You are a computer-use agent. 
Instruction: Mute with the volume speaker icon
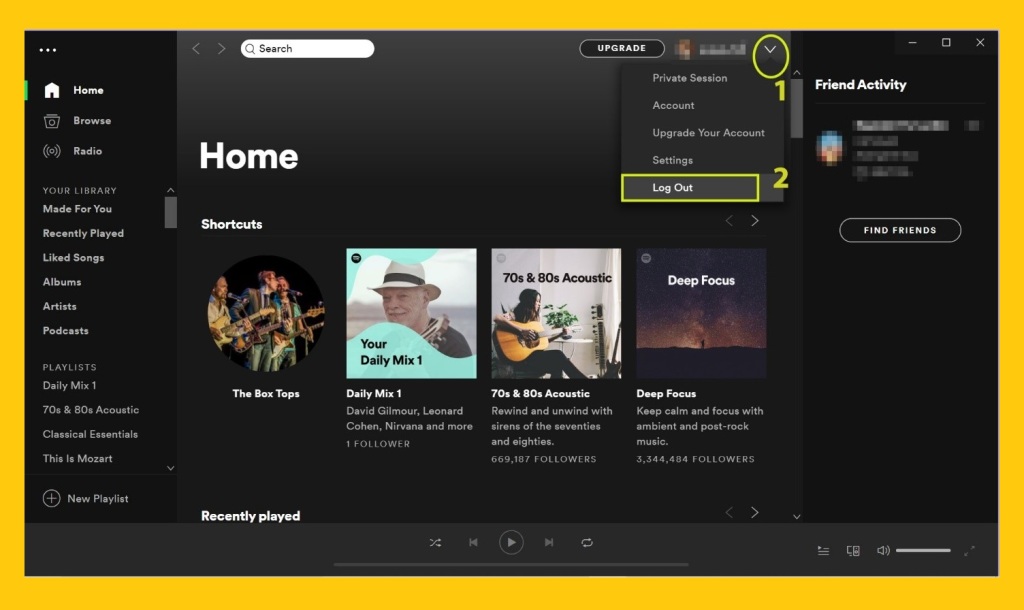click(x=883, y=551)
